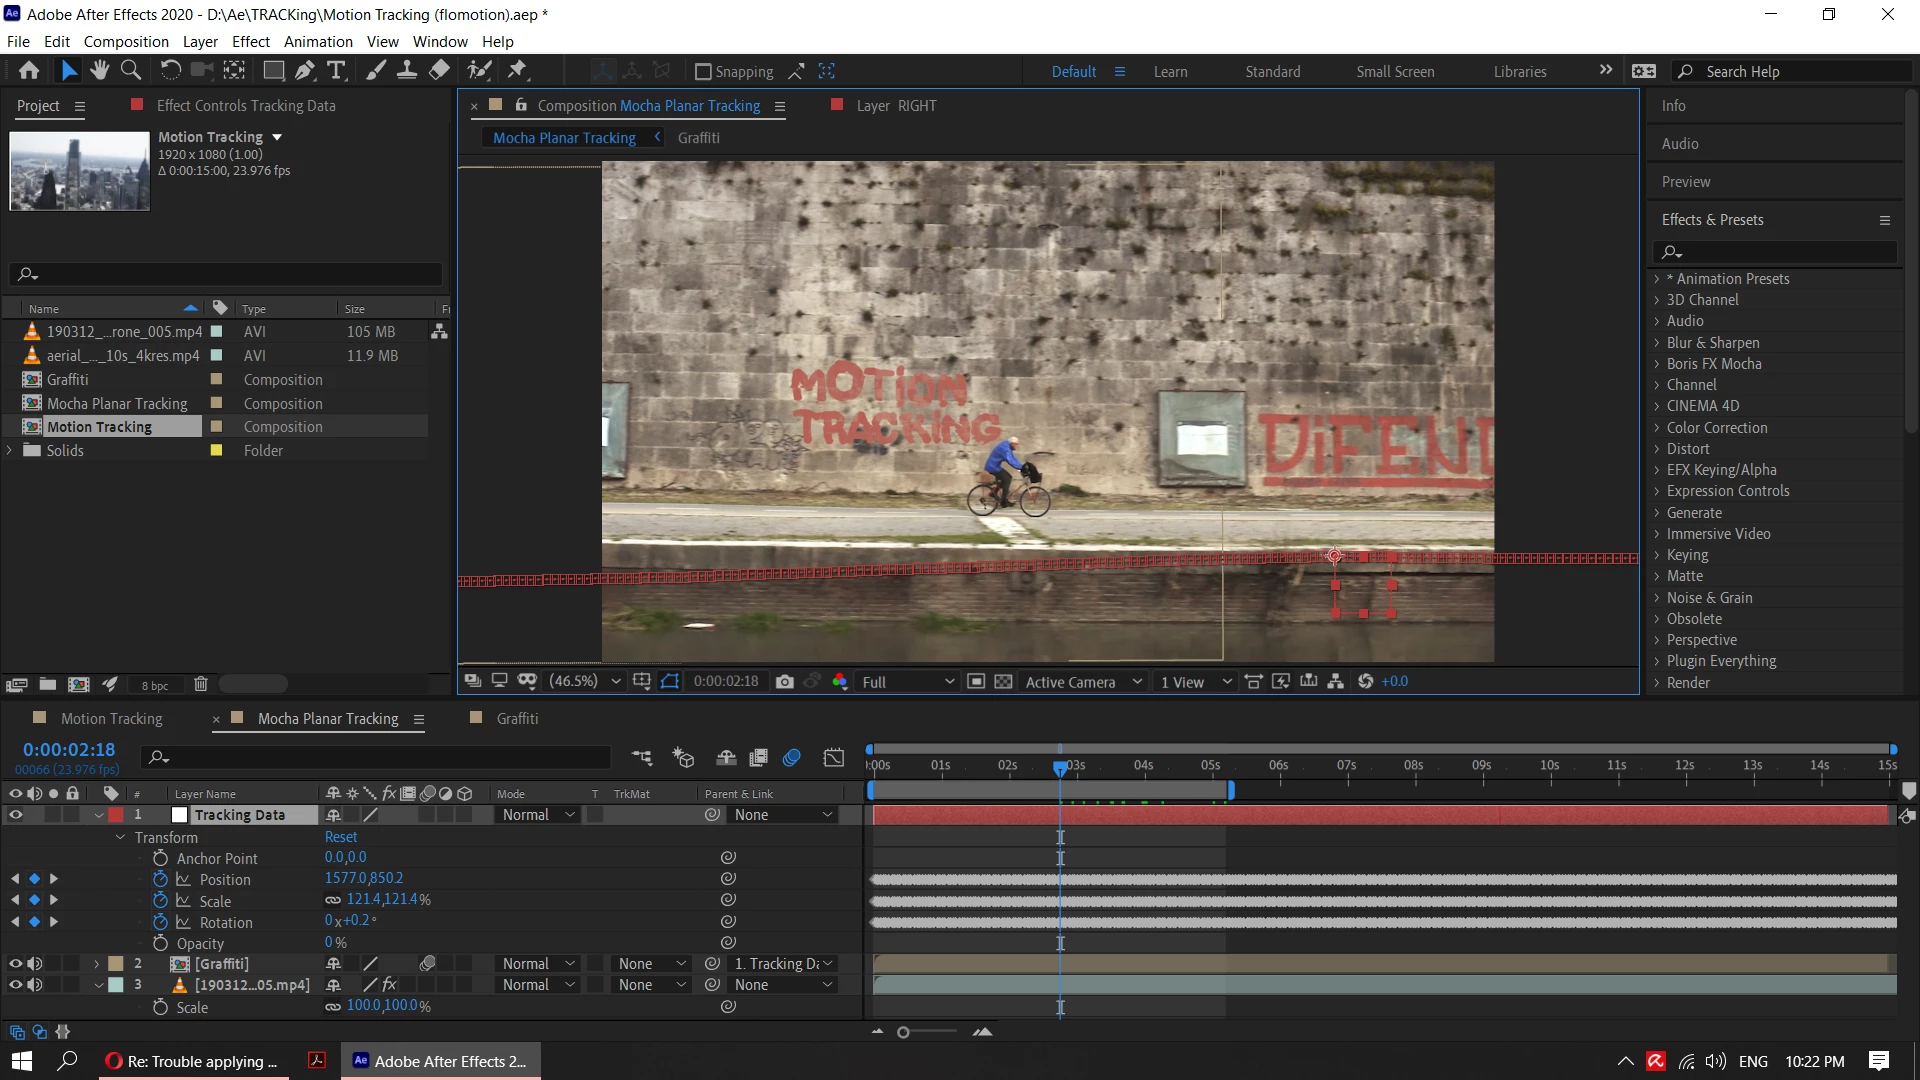Toggle Position stopwatch on Tracking Data
This screenshot has width=1920, height=1080.
(x=160, y=879)
